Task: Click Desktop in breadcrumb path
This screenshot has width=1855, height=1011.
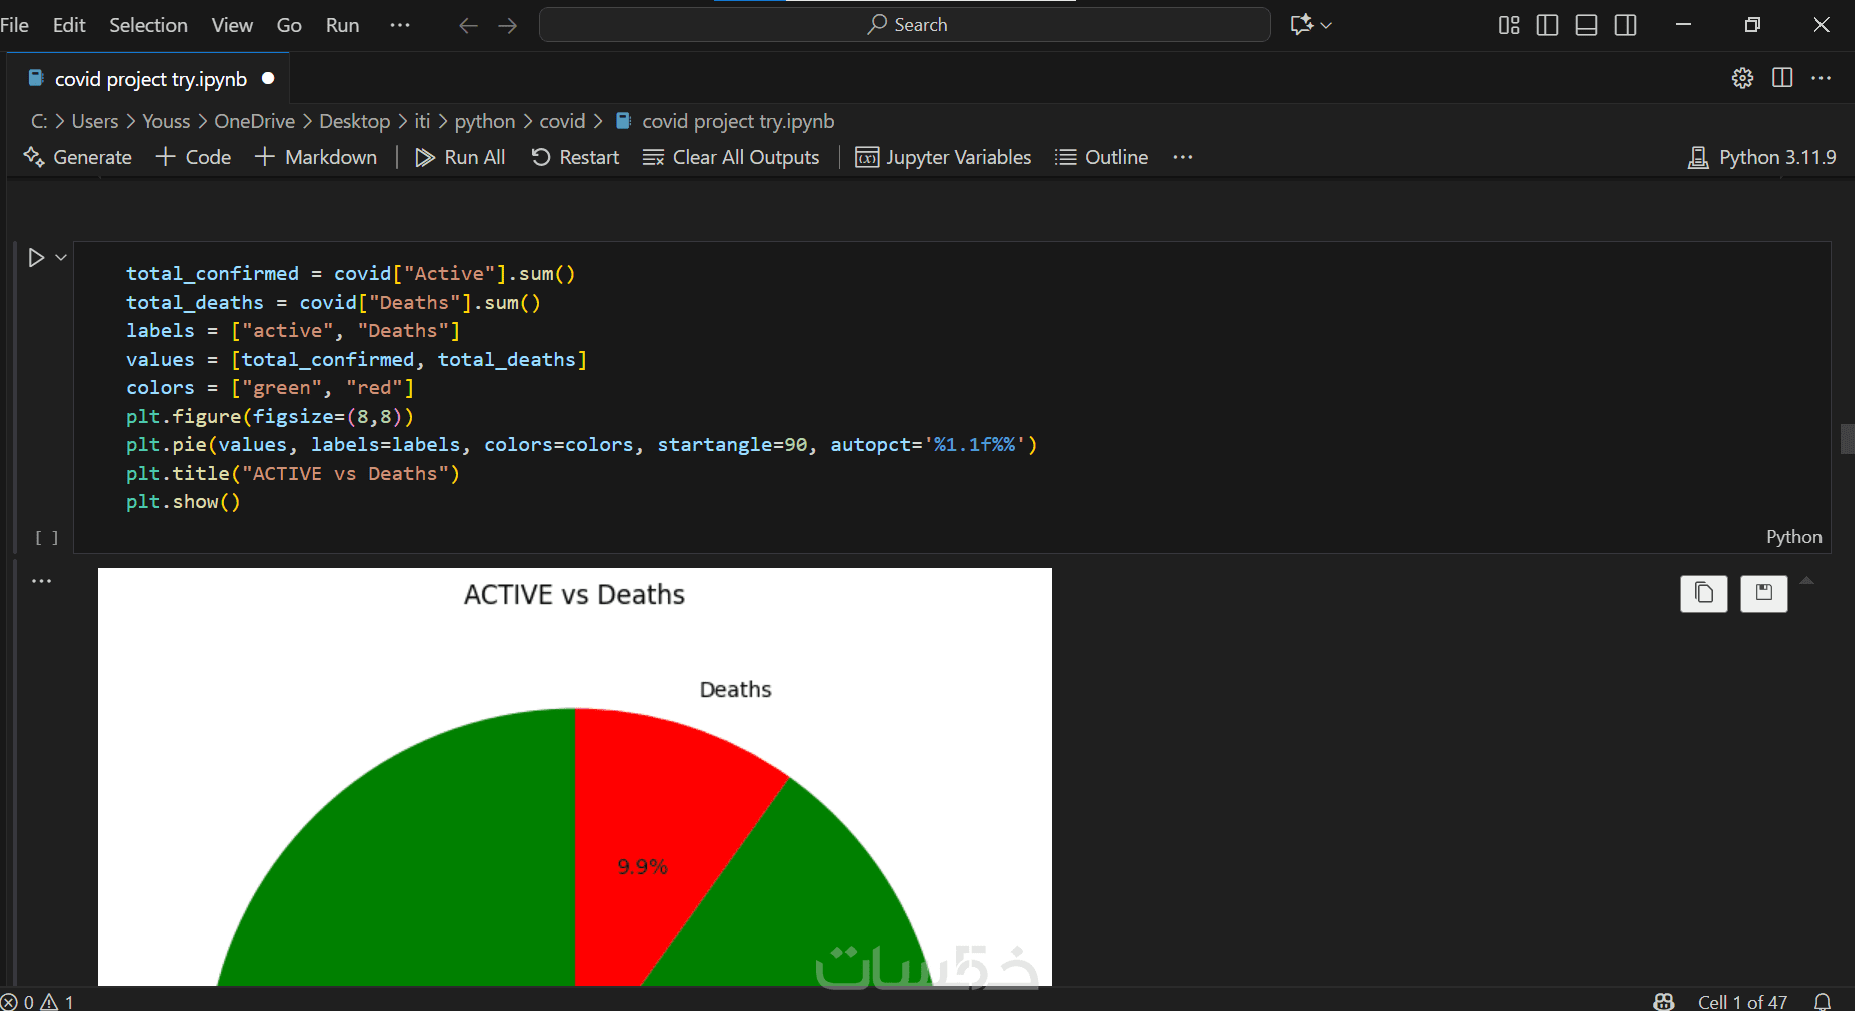Action: click(355, 121)
